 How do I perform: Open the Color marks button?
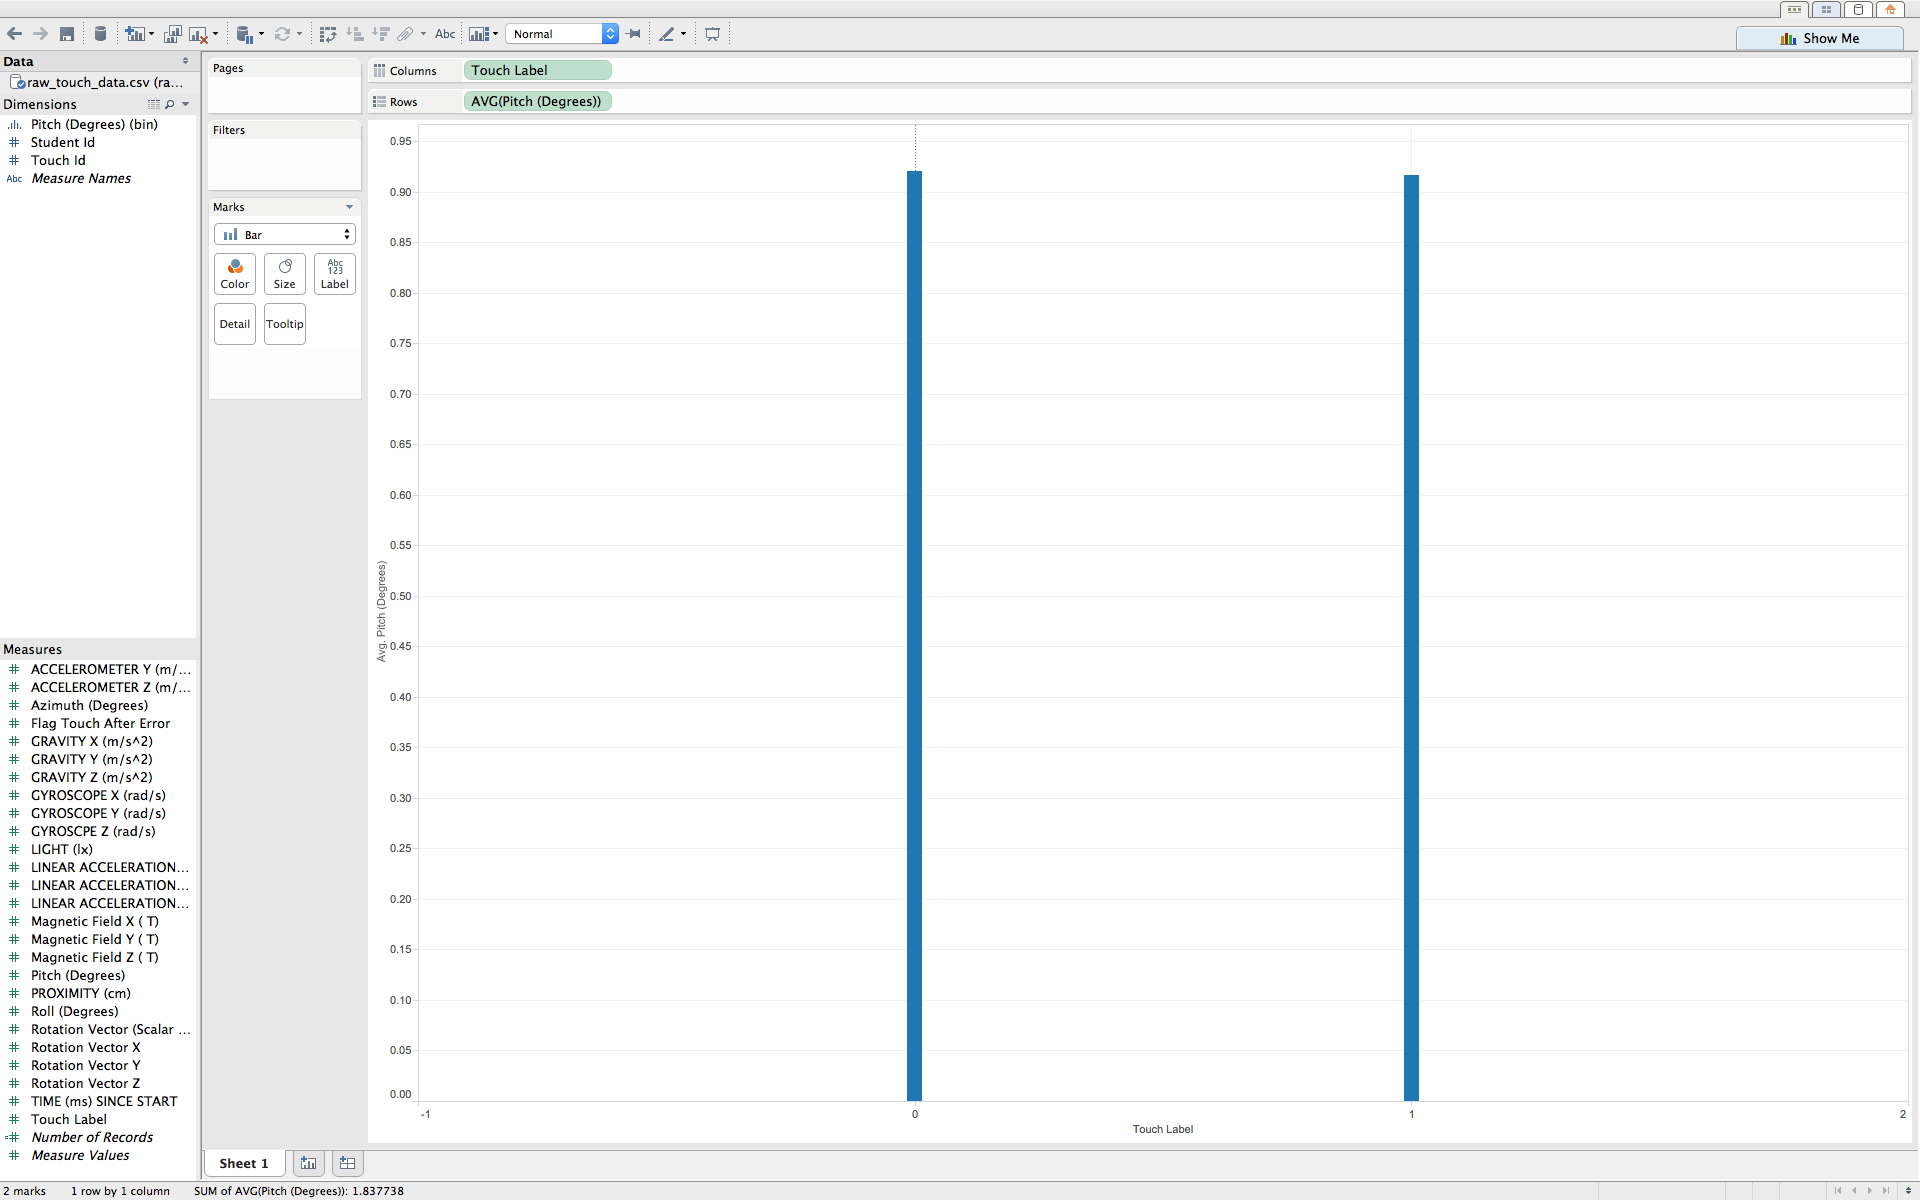235,273
